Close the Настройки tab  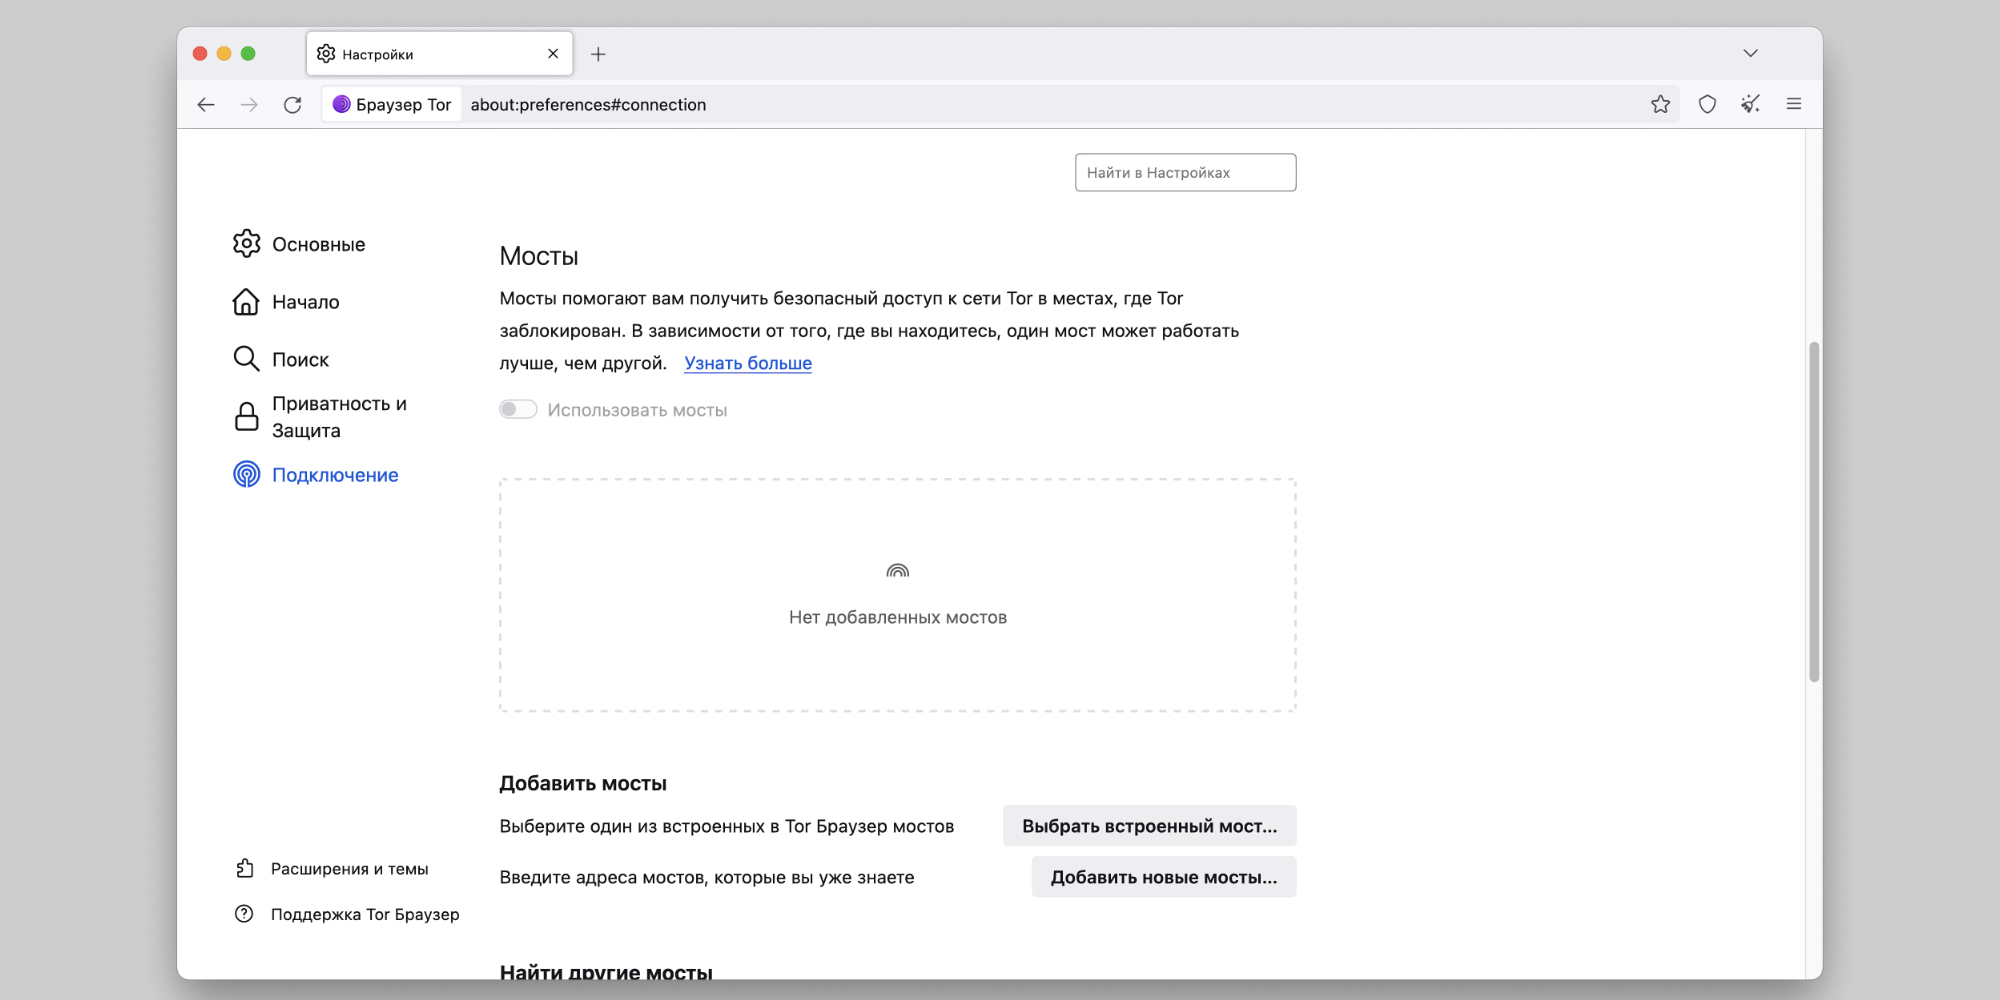(553, 54)
